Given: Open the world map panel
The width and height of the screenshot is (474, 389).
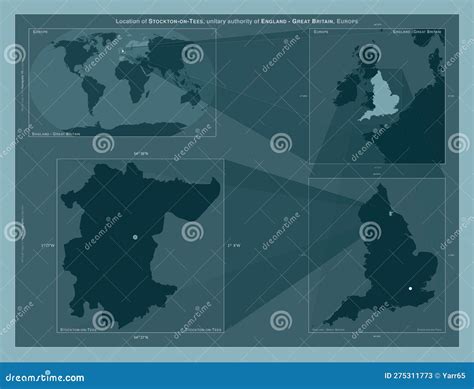Looking at the screenshot, I should click(122, 82).
